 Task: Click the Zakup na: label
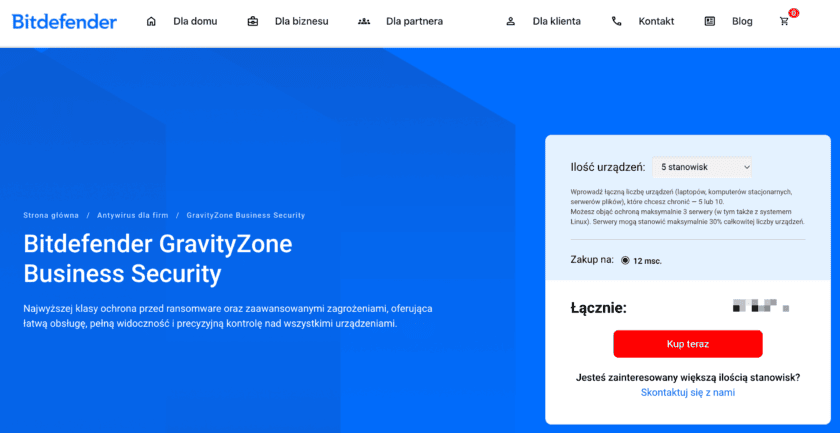click(592, 260)
